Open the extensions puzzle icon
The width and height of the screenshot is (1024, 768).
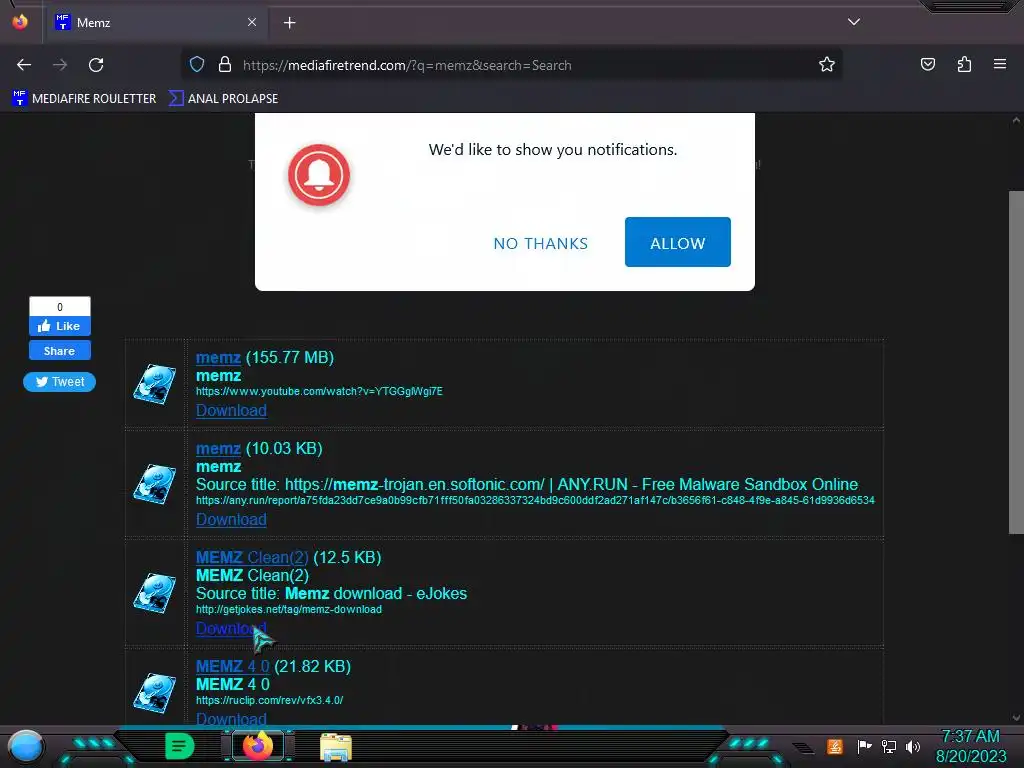click(x=964, y=65)
